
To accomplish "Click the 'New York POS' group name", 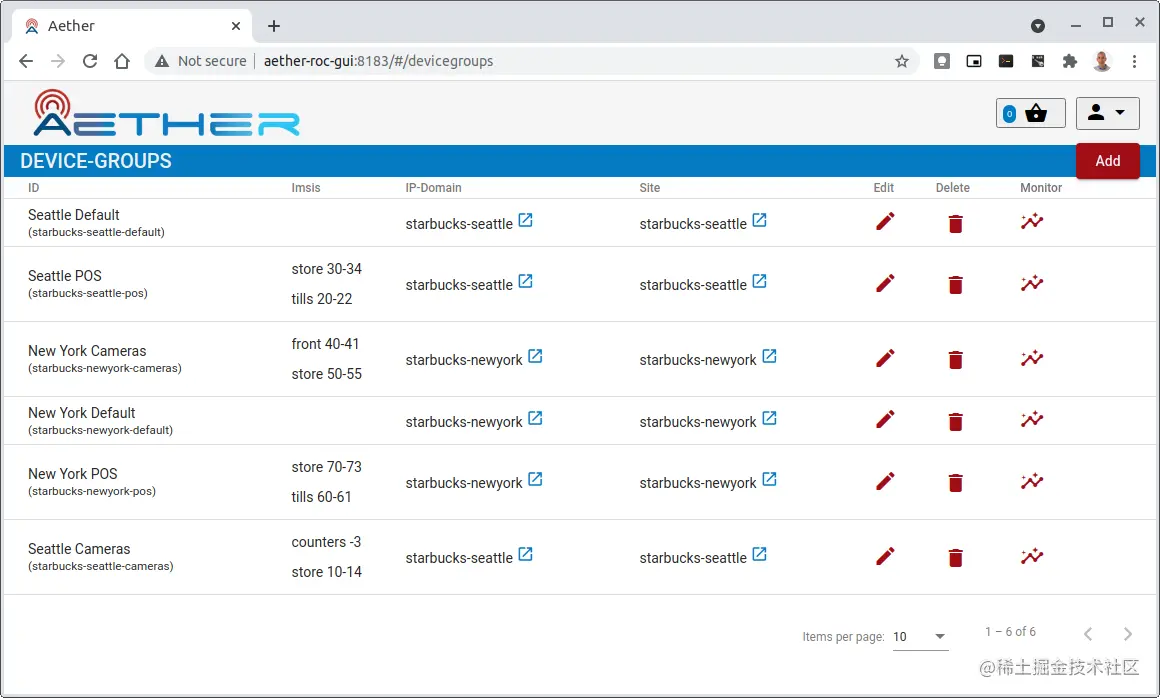I will coord(72,474).
